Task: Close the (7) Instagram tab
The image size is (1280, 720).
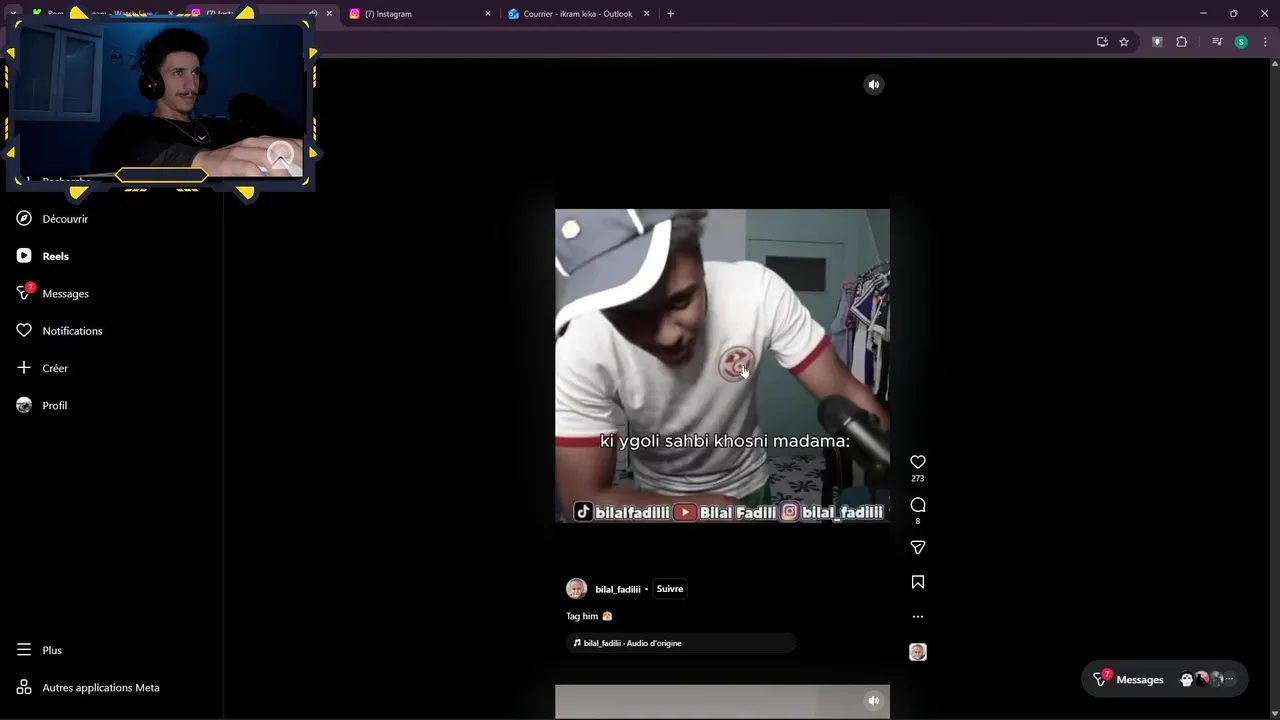Action: [488, 14]
